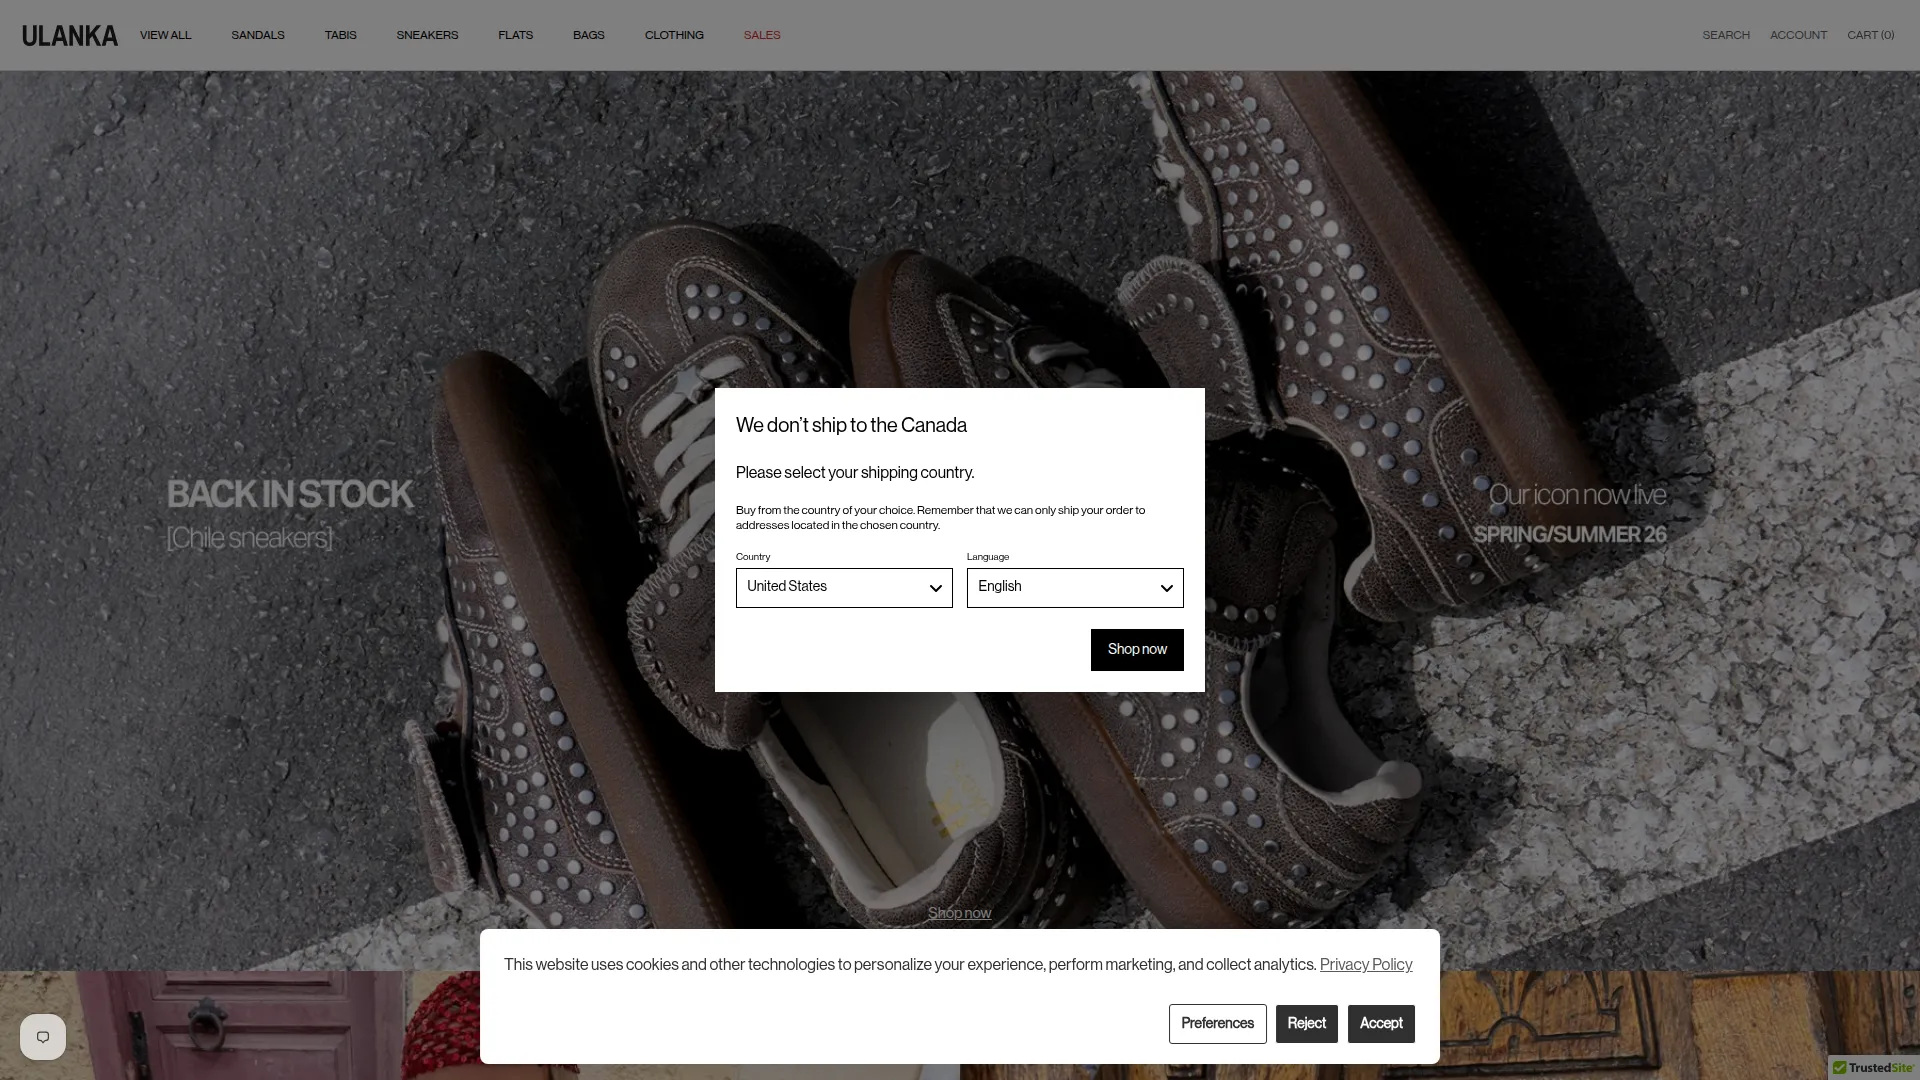Click the Our icon now live text
Image resolution: width=1920 pixels, height=1080 pixels.
[1577, 495]
